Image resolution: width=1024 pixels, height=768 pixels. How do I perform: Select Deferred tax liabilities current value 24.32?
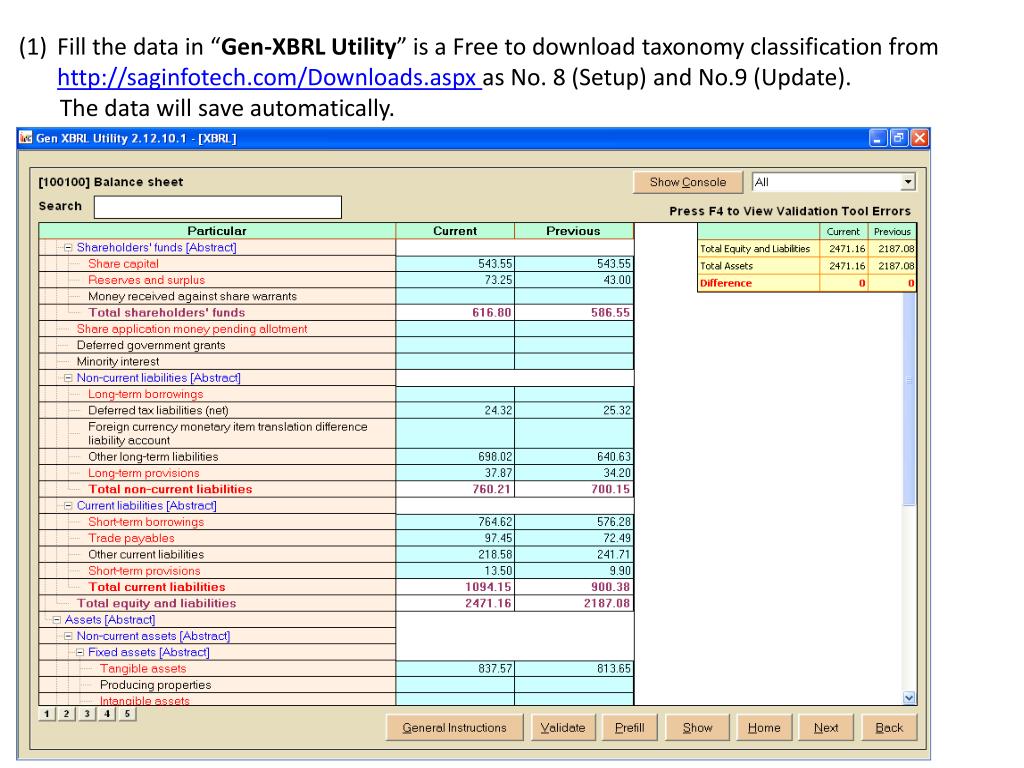tap(455, 411)
